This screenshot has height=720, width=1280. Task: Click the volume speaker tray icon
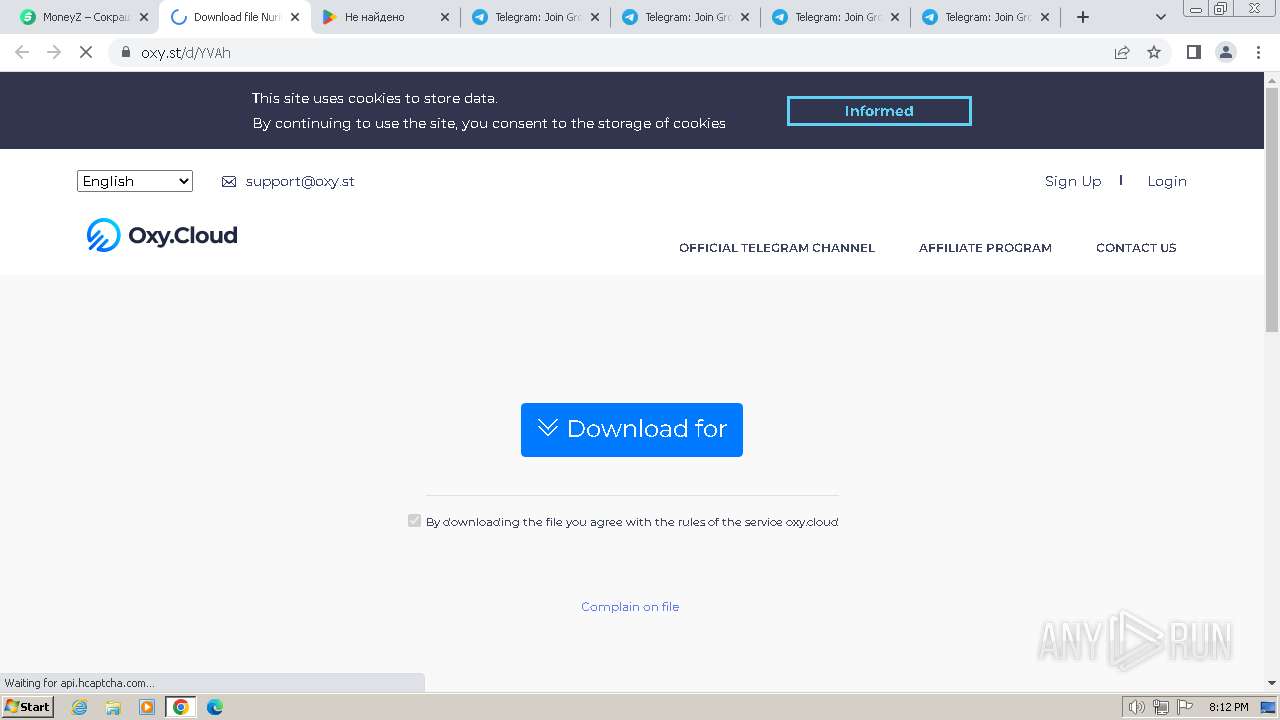pyautogui.click(x=1137, y=707)
